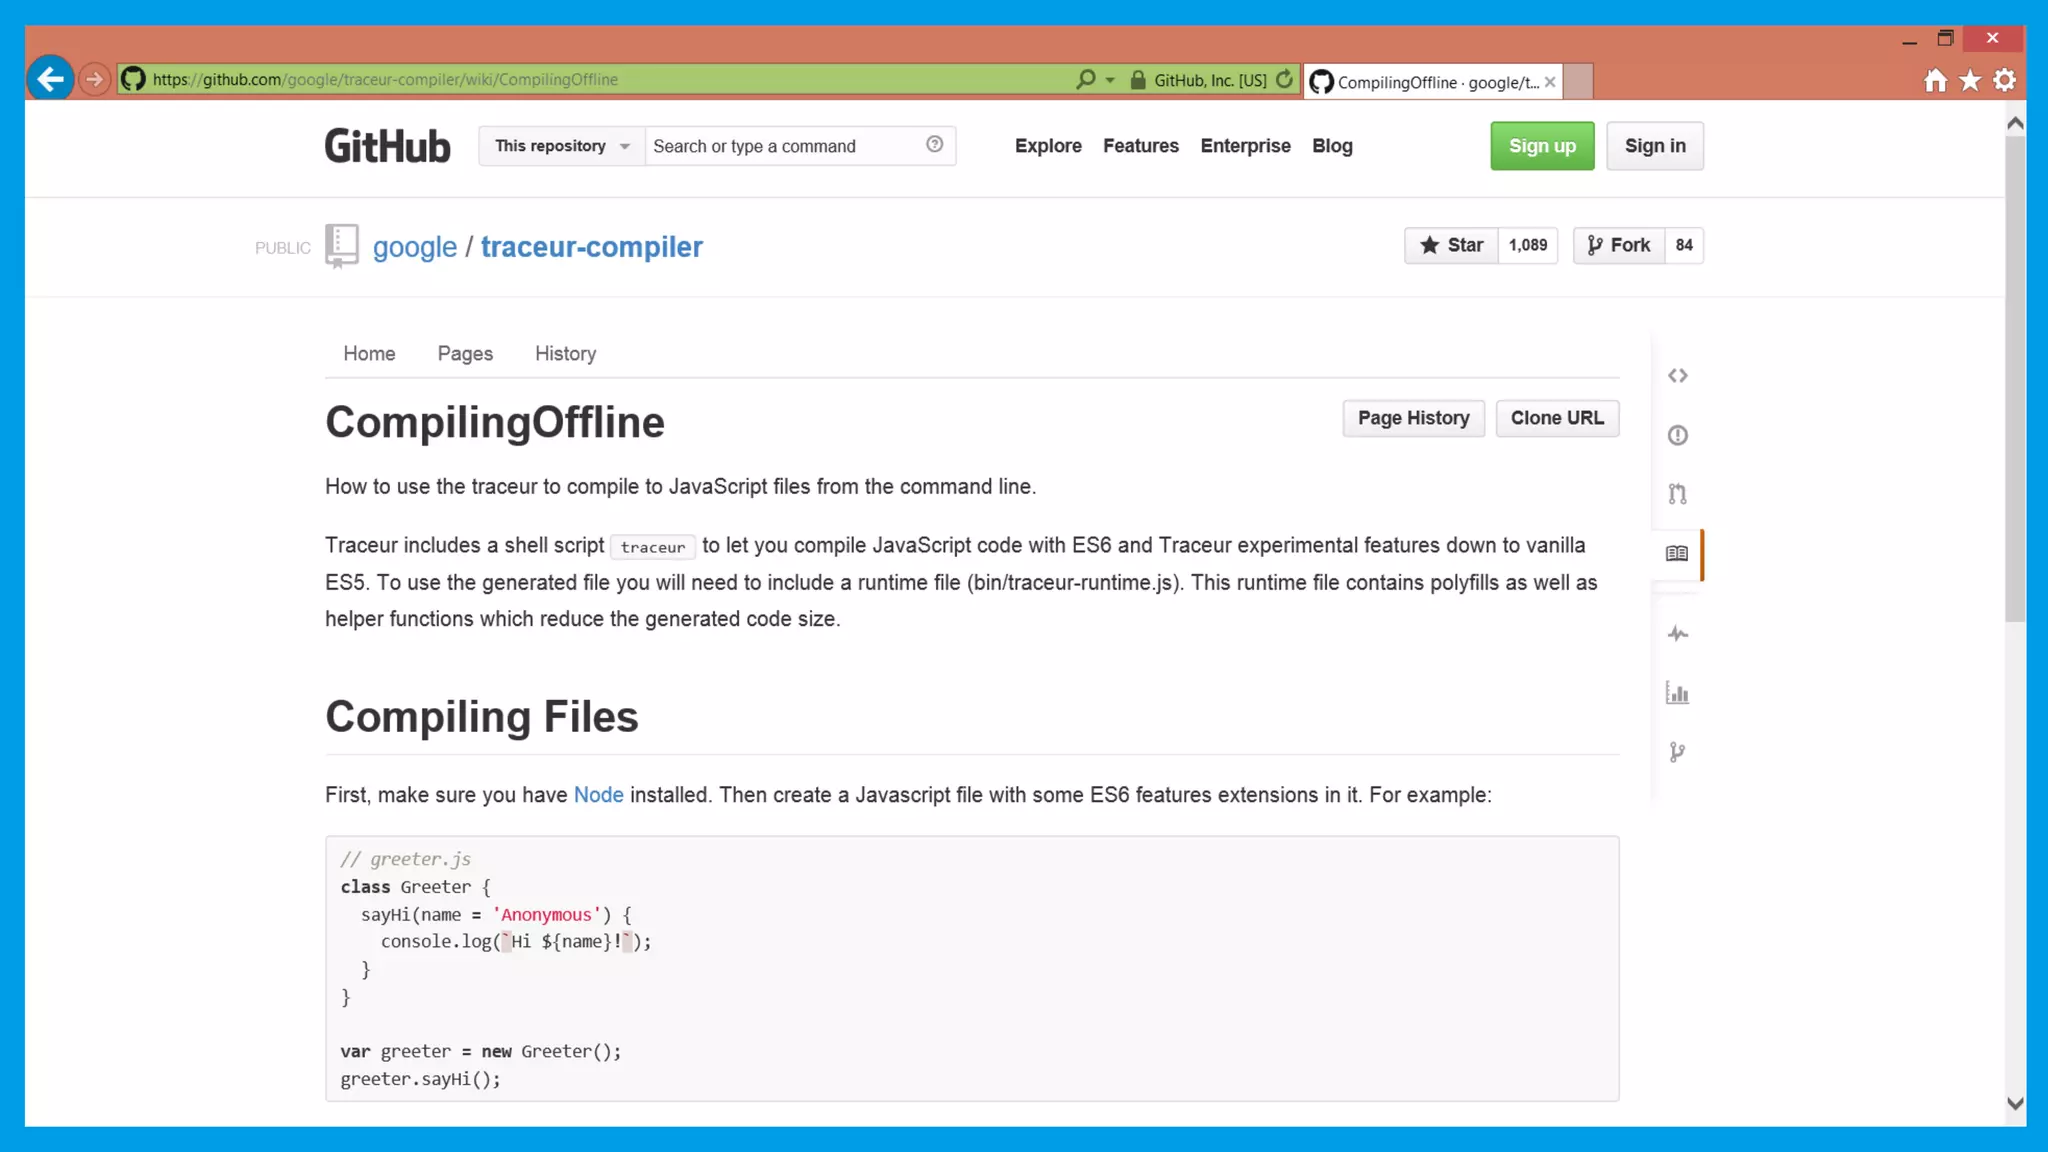This screenshot has height=1152, width=2048.
Task: Click the 'greeter.sayHi();' code line
Action: coord(420,1079)
